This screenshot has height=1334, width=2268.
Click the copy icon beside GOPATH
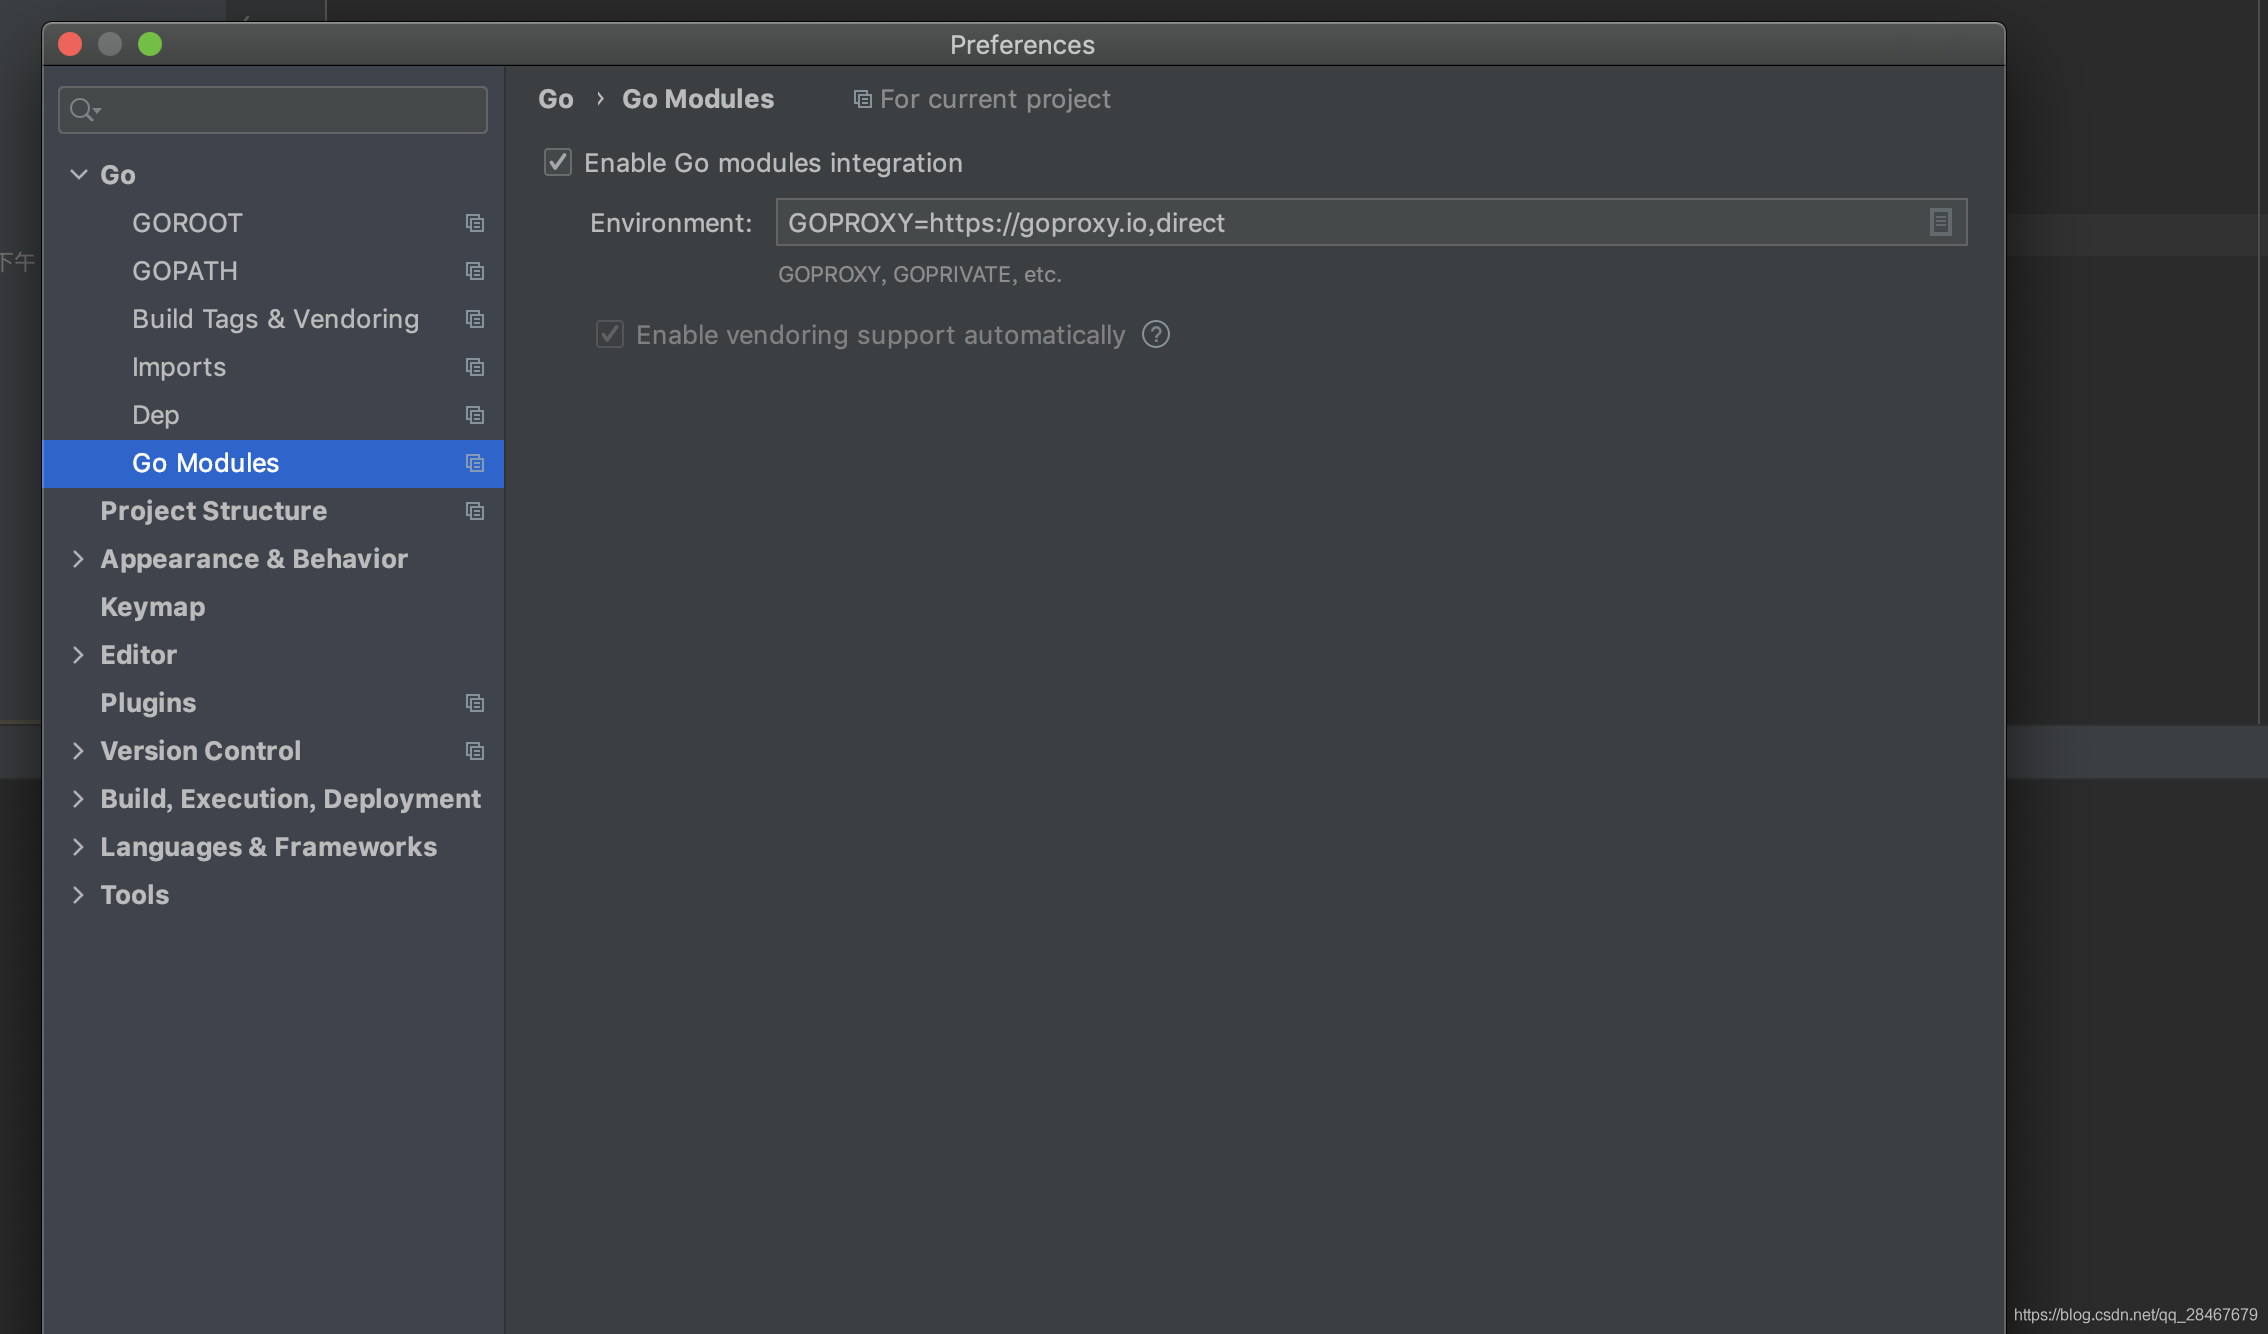click(475, 270)
